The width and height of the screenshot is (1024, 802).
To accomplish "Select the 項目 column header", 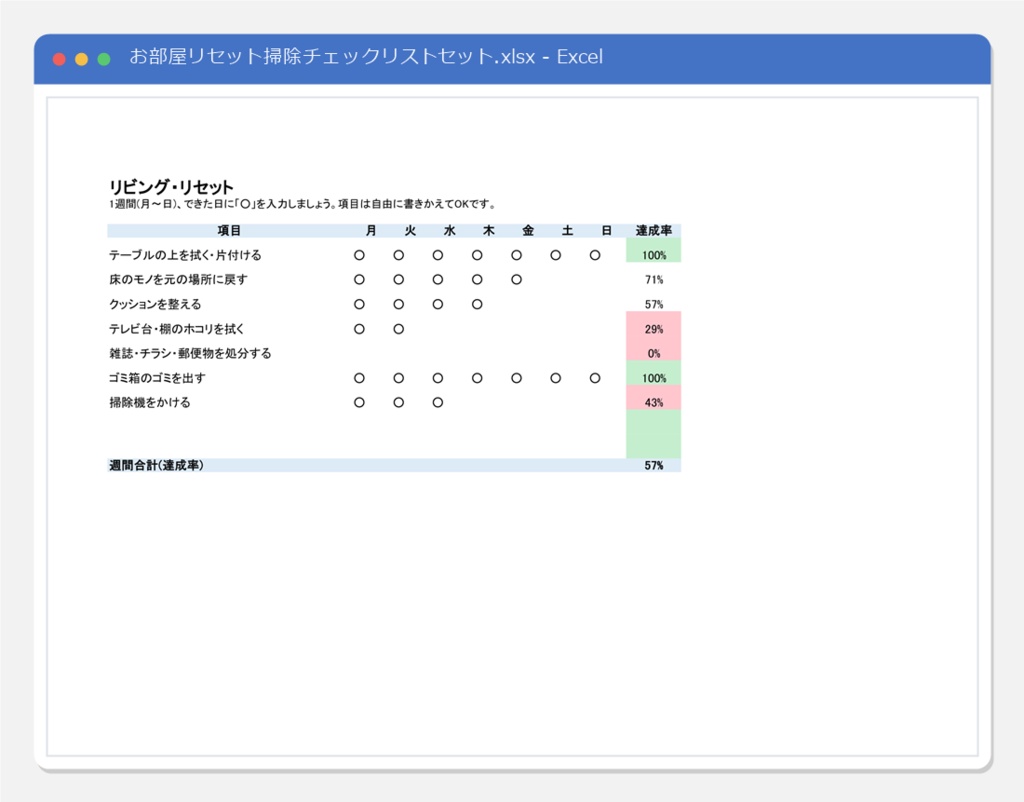I will click(x=229, y=231).
